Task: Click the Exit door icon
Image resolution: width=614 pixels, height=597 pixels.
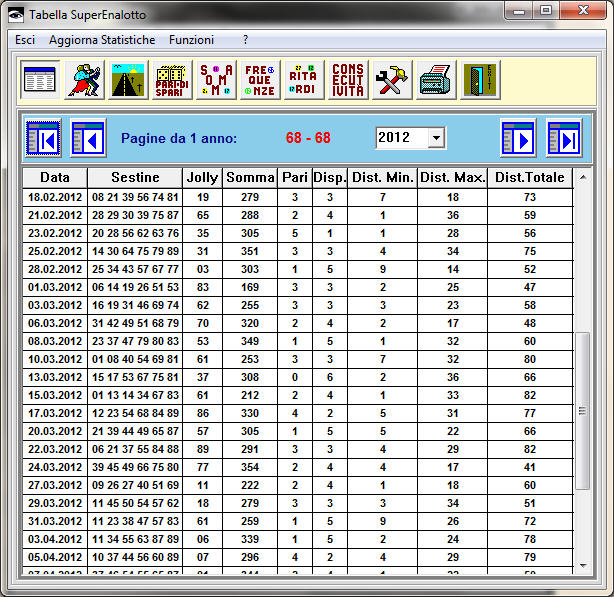Action: coord(480,80)
